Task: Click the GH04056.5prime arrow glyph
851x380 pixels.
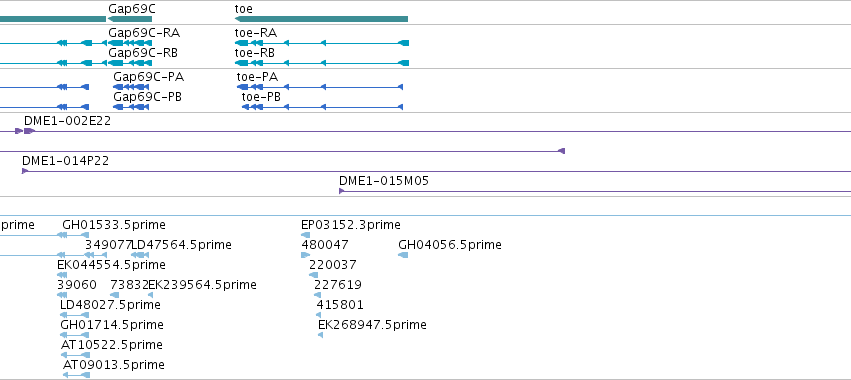Action: pos(403,255)
